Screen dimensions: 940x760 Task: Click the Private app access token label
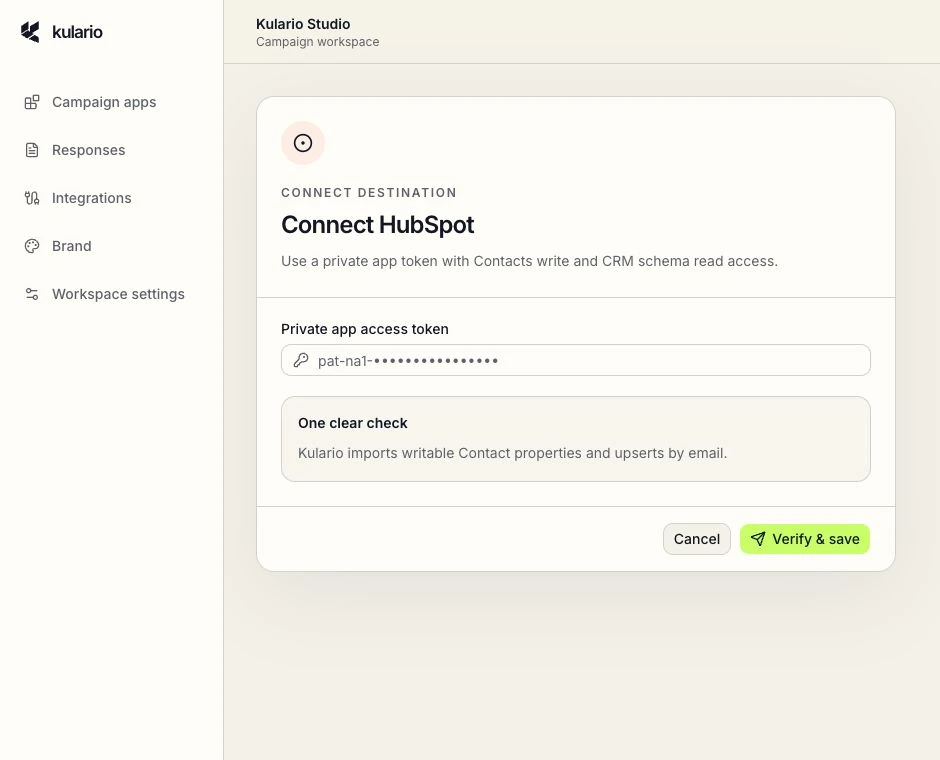point(364,329)
